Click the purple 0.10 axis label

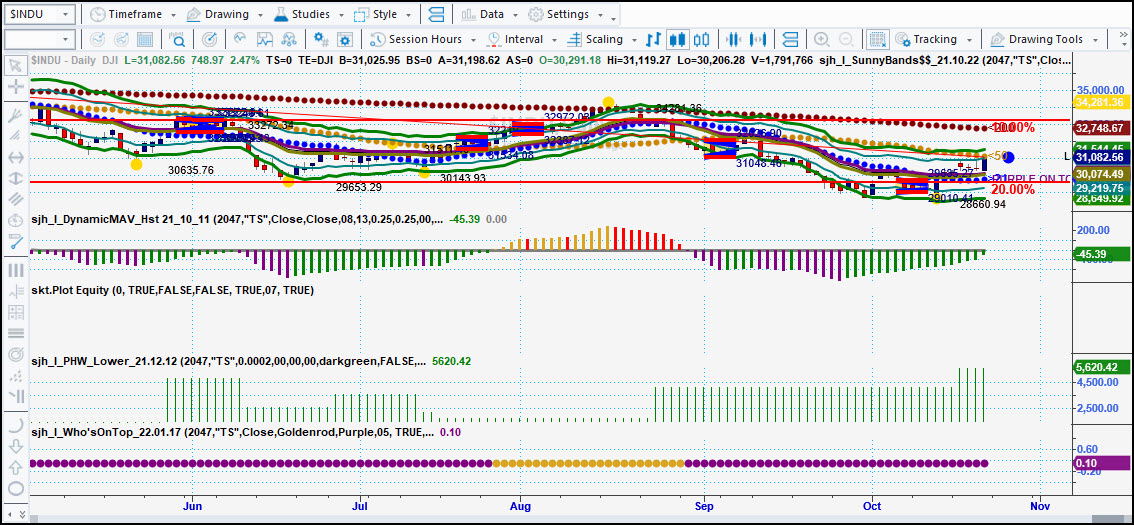point(1101,463)
